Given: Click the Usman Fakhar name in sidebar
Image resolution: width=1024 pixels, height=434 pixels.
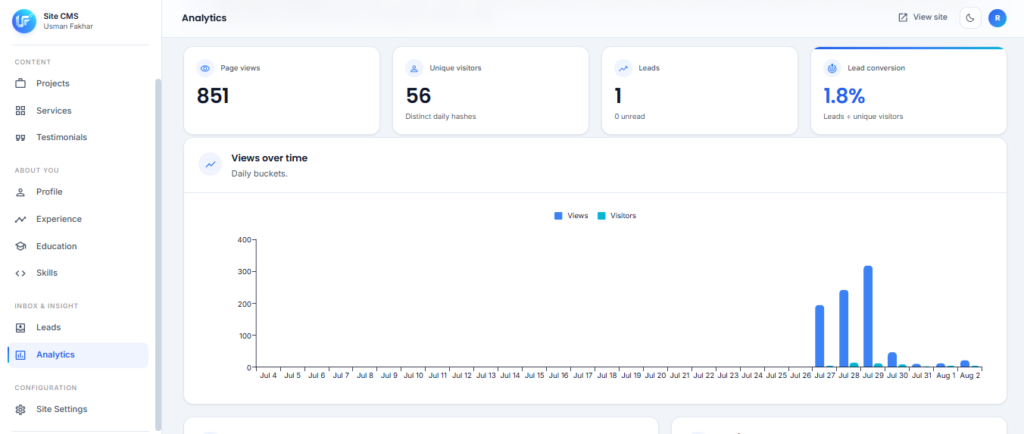Looking at the screenshot, I should [x=66, y=27].
